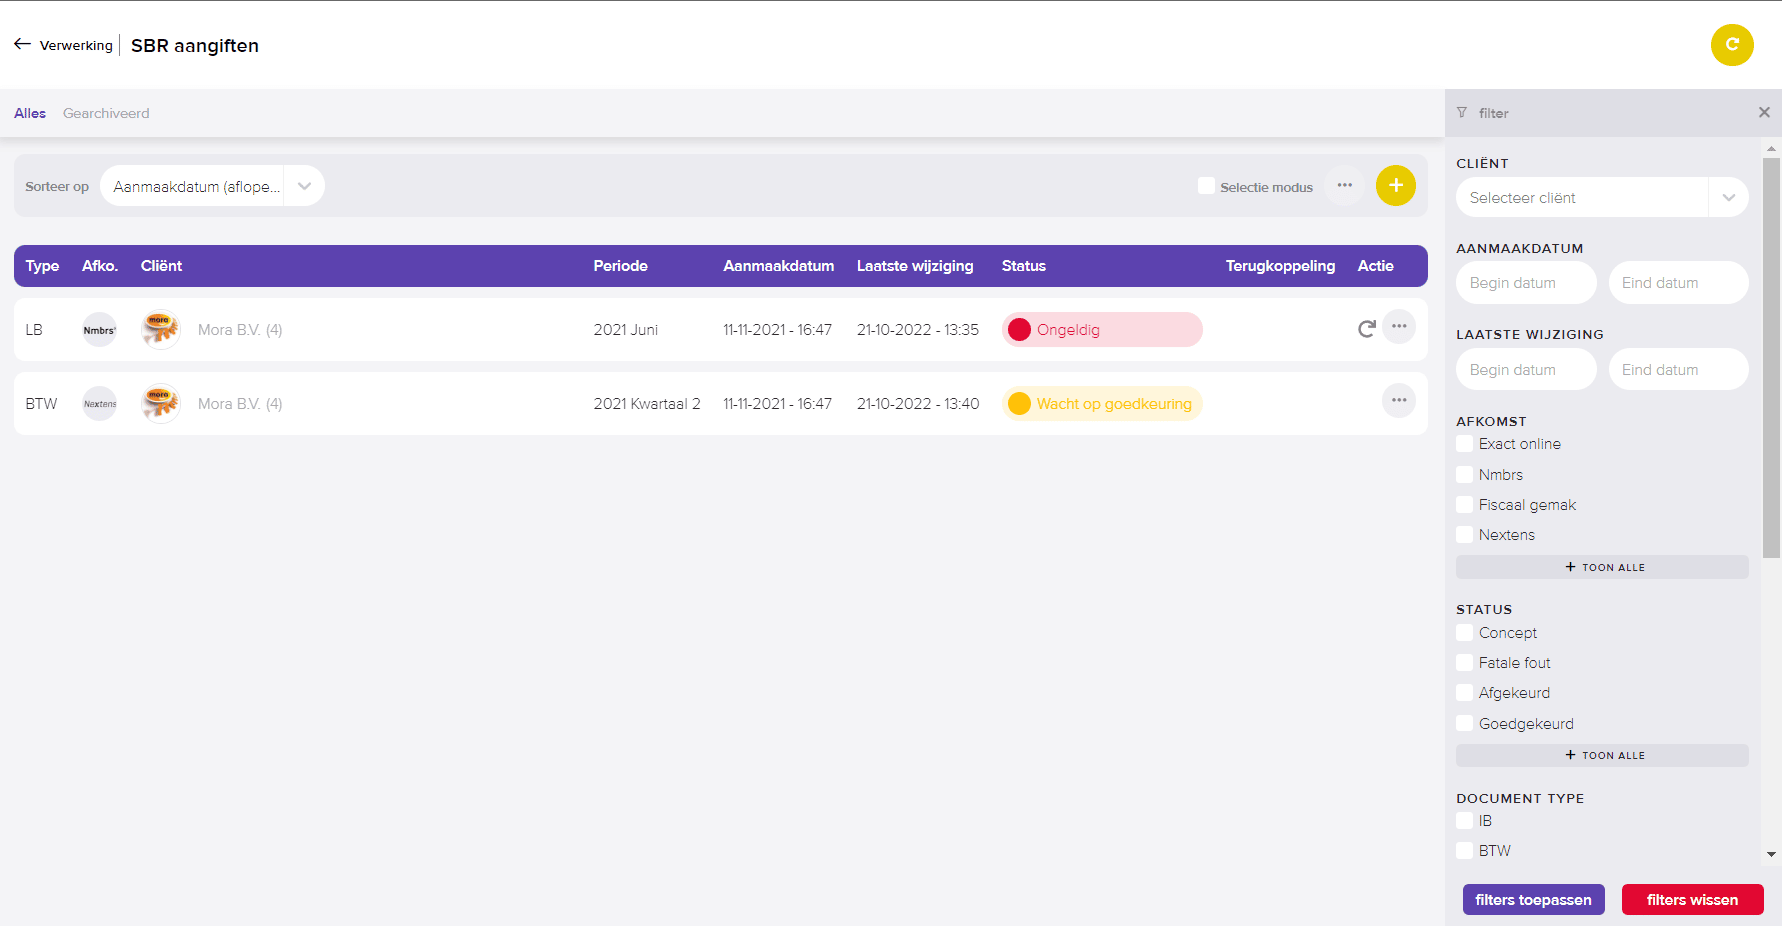Screen dimensions: 1782x926
Task: Sort by the Periode column header
Action: (x=620, y=266)
